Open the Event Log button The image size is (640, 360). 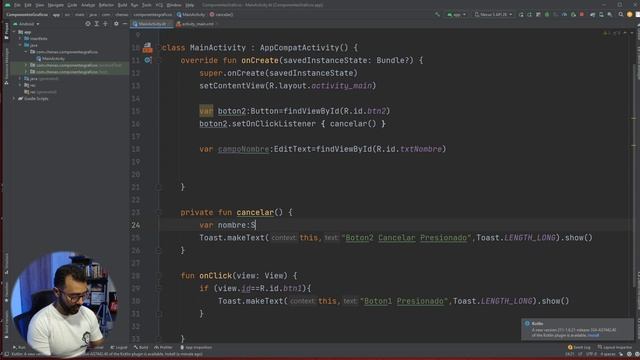579,347
